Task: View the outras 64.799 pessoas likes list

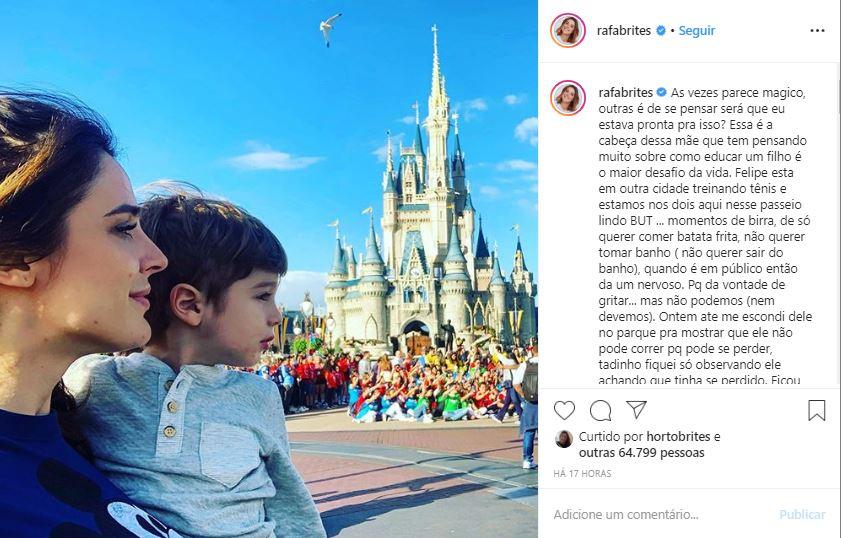Action: point(641,453)
